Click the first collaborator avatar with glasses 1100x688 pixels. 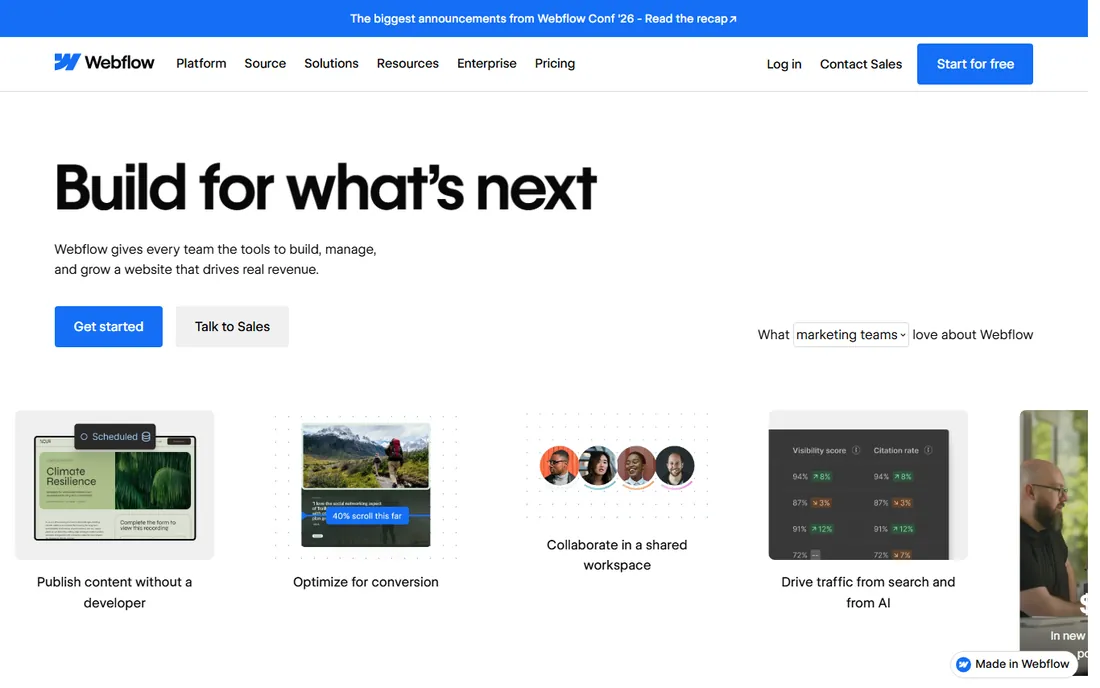(559, 465)
